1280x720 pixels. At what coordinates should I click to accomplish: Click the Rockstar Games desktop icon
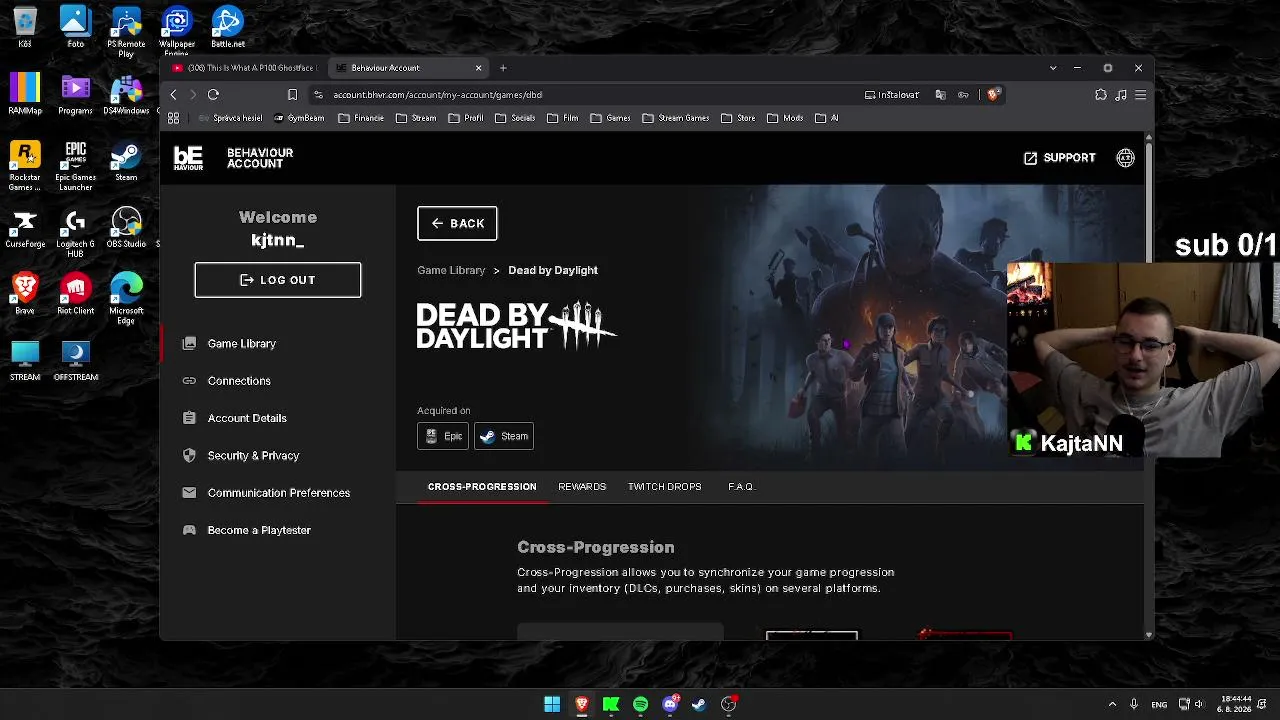click(x=25, y=167)
